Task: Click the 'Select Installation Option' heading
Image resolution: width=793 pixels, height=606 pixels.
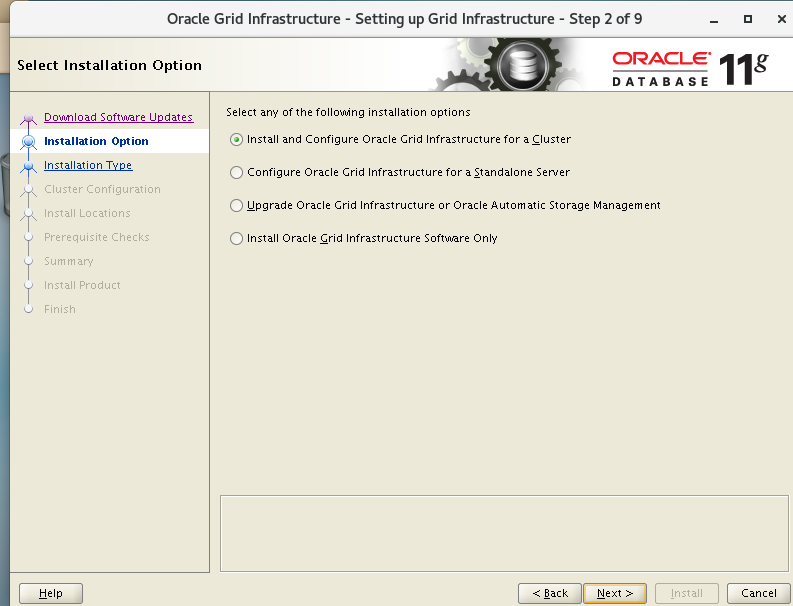Action: click(109, 65)
